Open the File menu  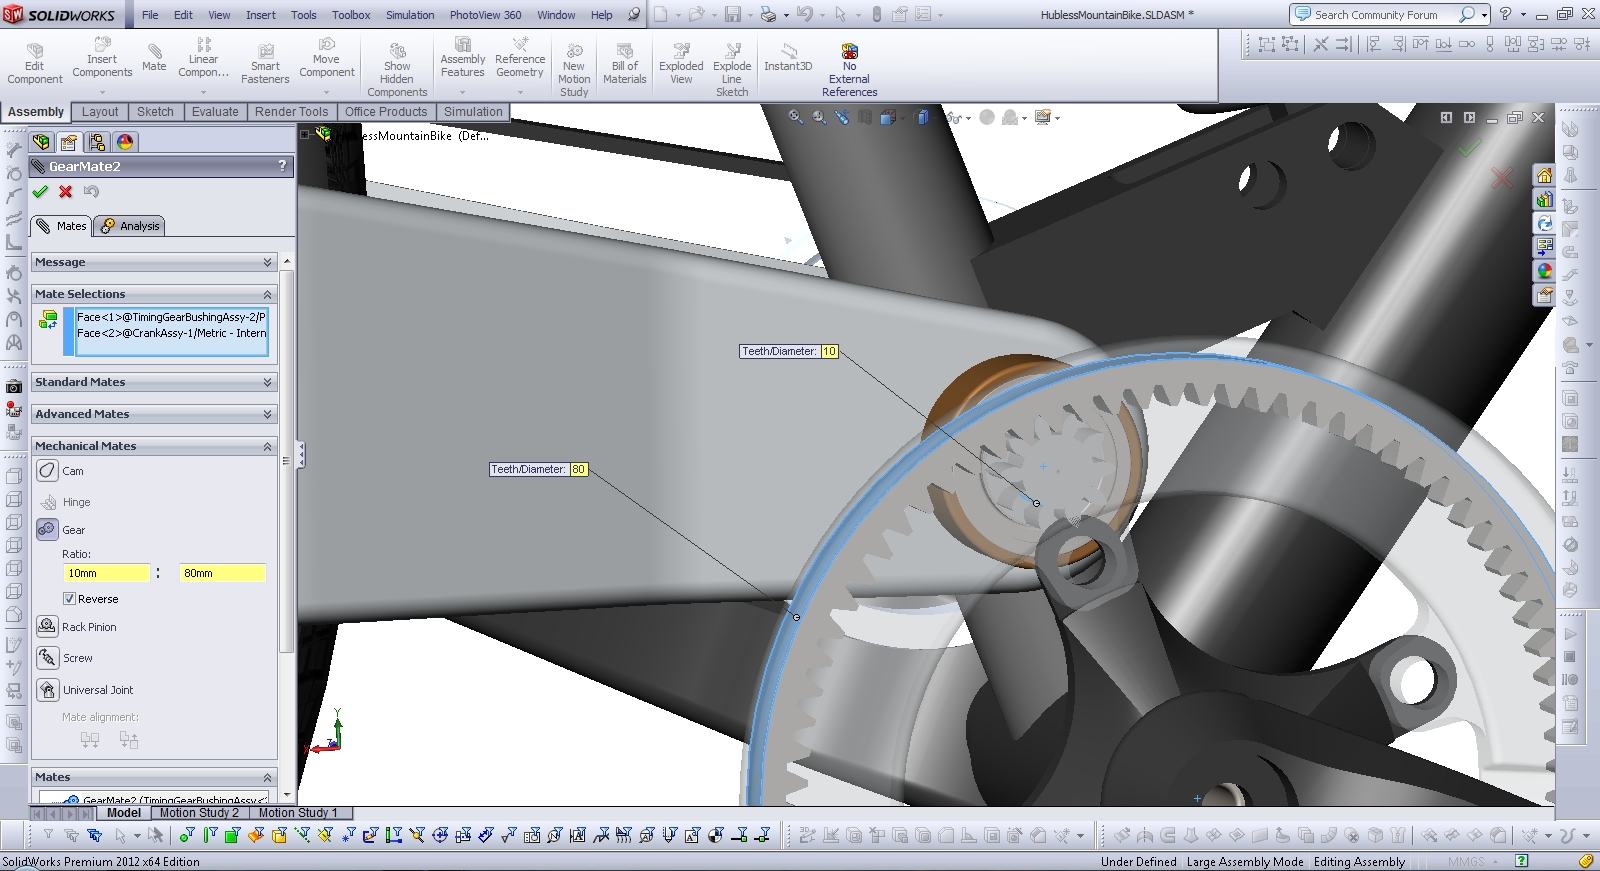point(150,15)
